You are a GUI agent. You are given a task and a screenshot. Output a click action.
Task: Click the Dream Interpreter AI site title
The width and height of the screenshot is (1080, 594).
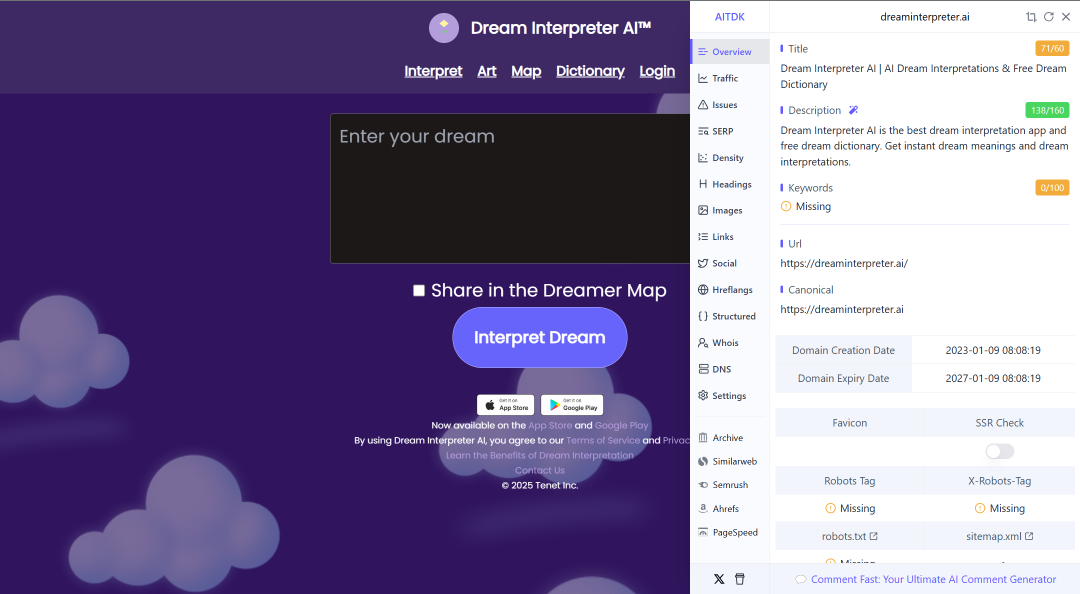pyautogui.click(x=561, y=28)
